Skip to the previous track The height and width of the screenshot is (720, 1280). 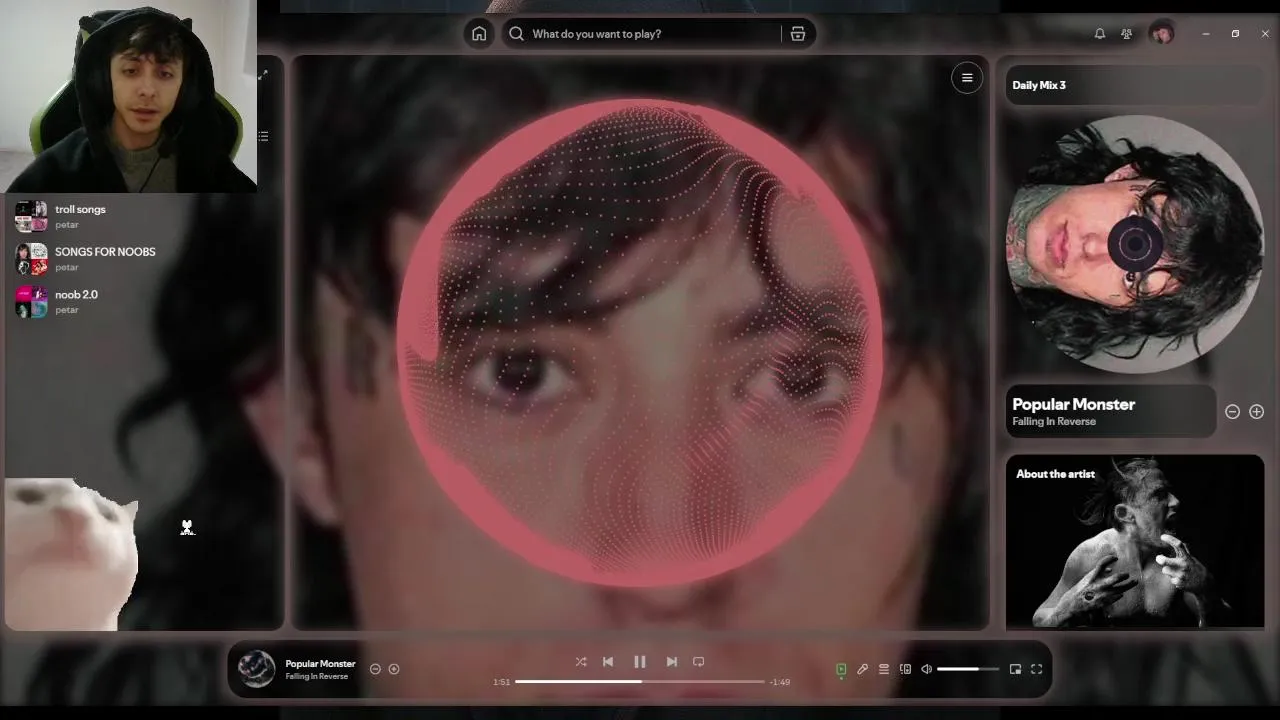tap(608, 662)
